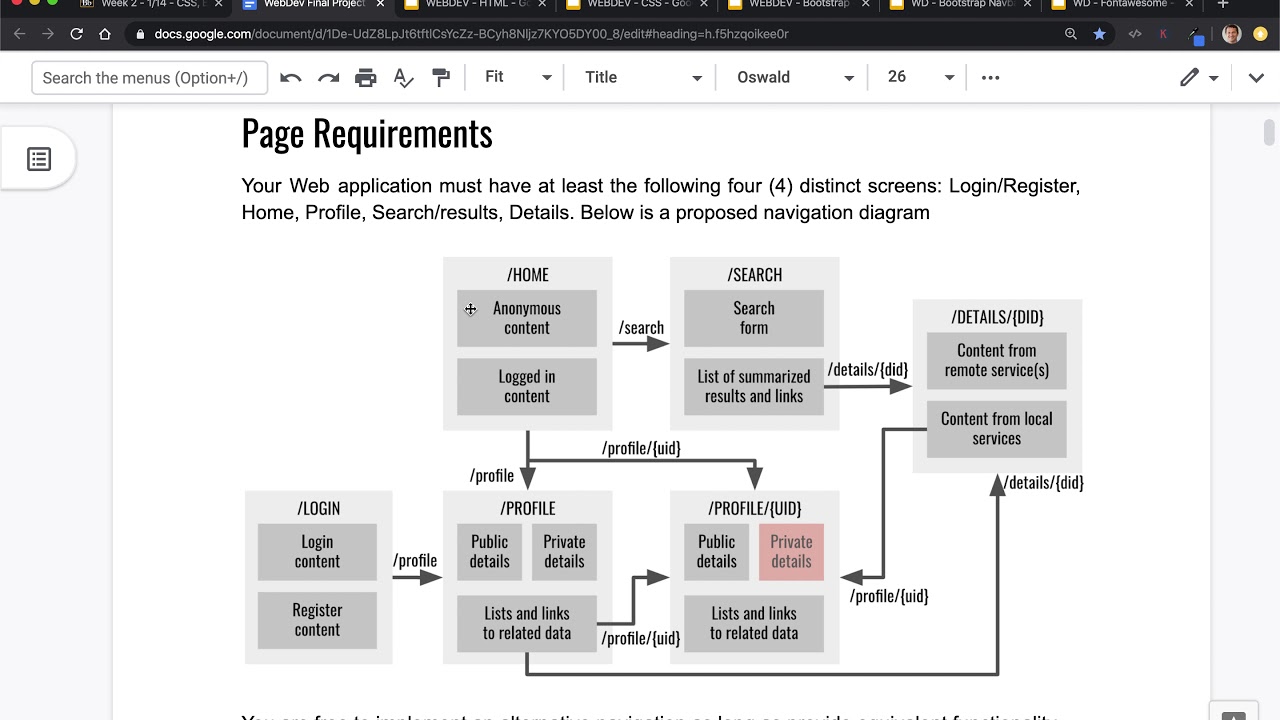1280x720 pixels.
Task: Print the document
Action: [366, 78]
